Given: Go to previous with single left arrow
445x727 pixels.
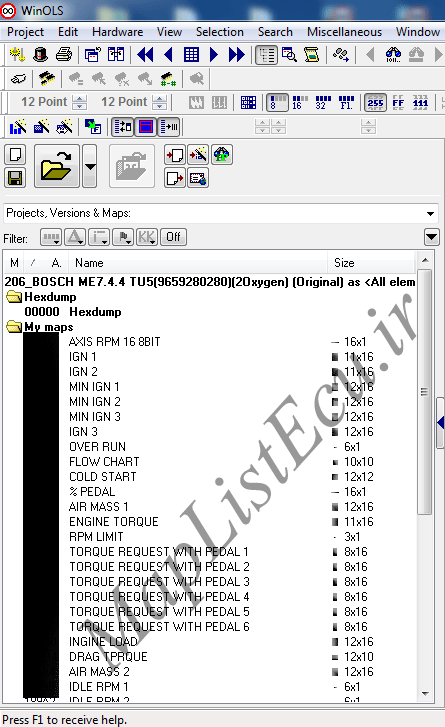Looking at the screenshot, I should 169,55.
